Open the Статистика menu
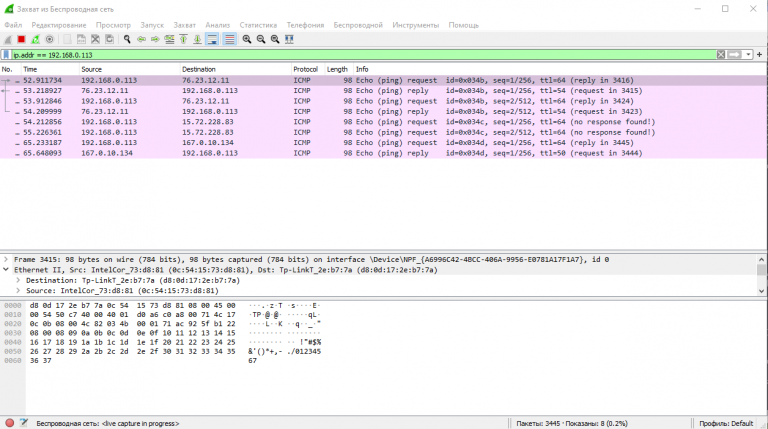The image size is (768, 429). 258,25
